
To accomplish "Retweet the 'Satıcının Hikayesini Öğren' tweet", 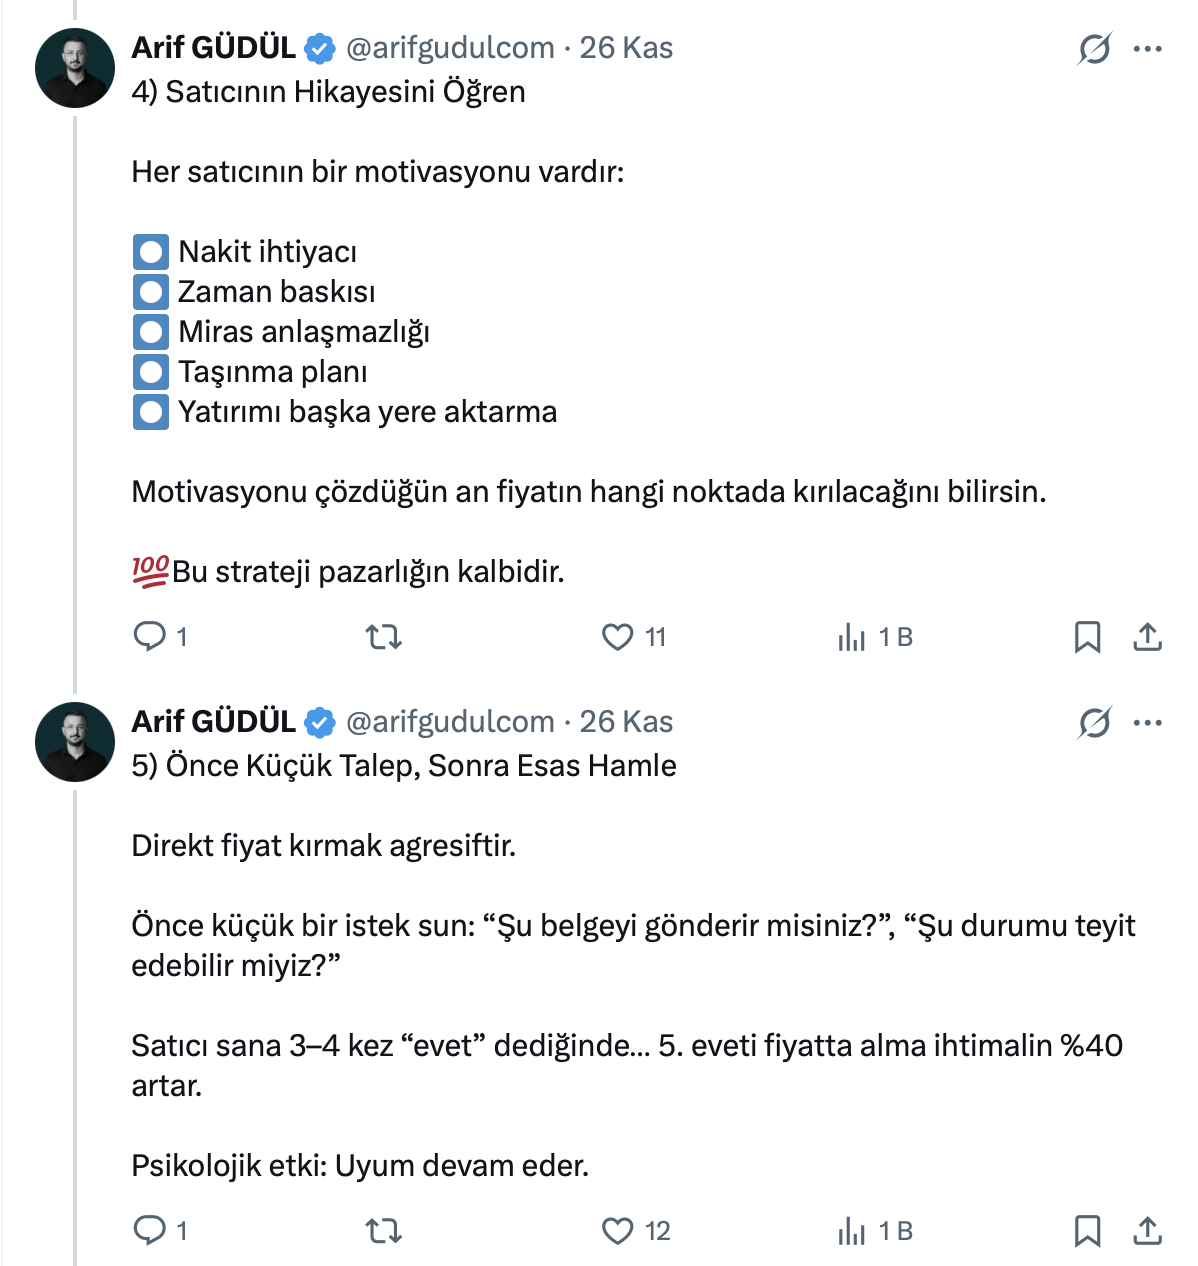I will point(384,636).
